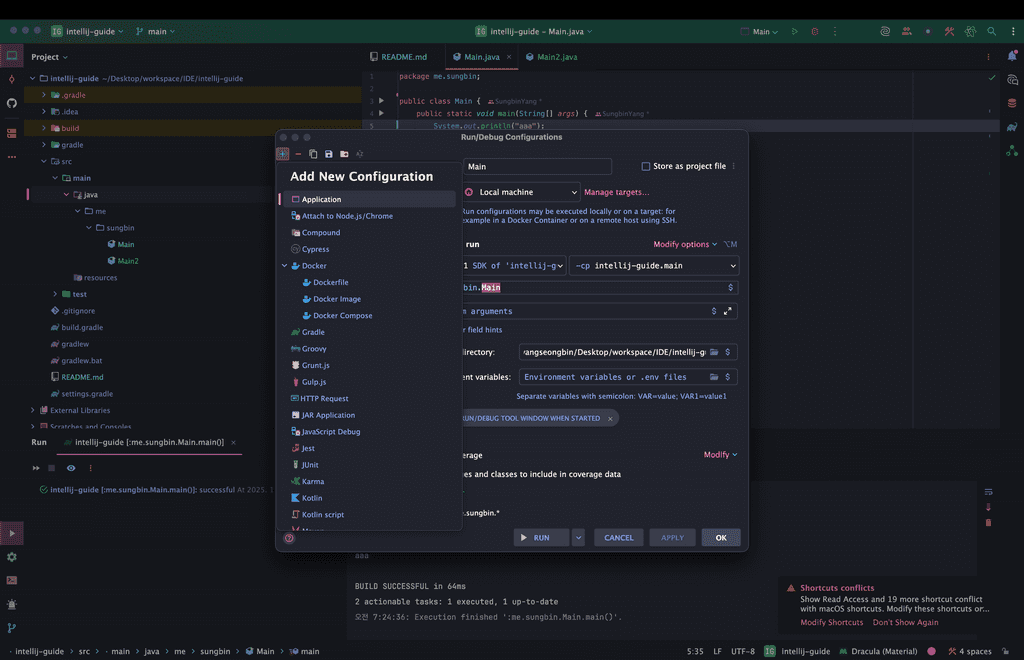Expand the program arguments field with arrows icon
Image resolution: width=1024 pixels, height=660 pixels.
pos(727,311)
